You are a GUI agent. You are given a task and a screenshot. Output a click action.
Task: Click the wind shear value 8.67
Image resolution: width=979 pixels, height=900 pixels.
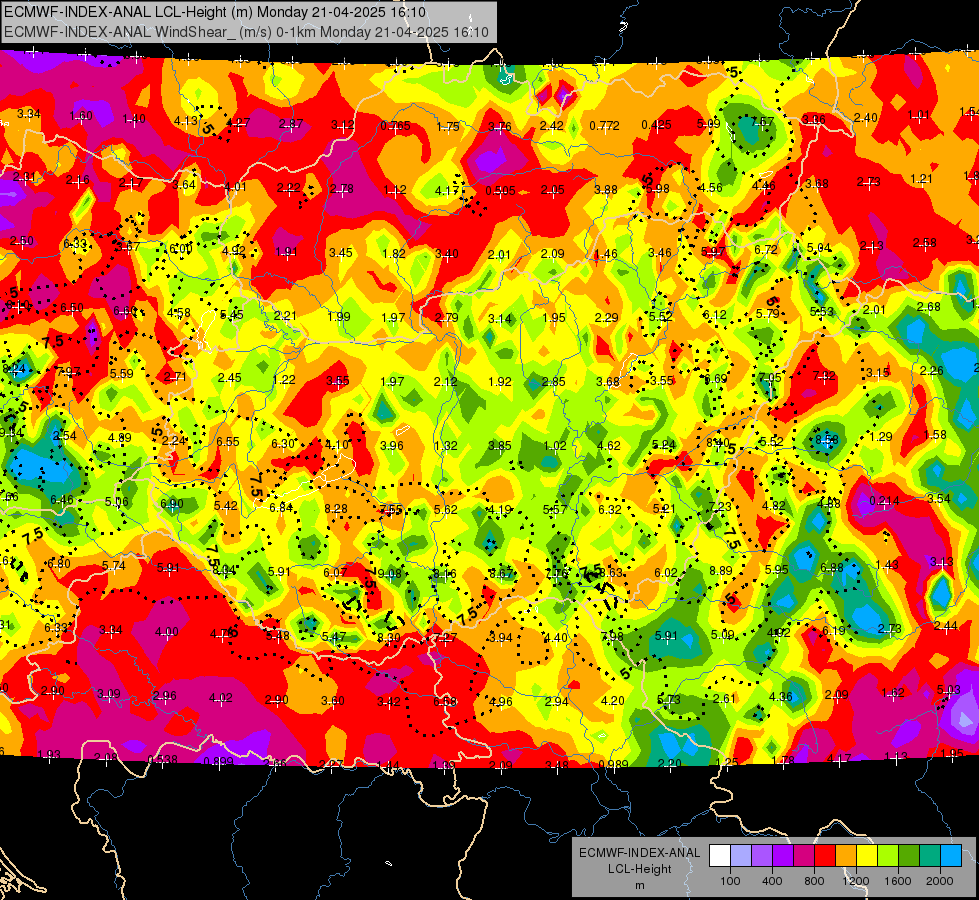point(501,573)
